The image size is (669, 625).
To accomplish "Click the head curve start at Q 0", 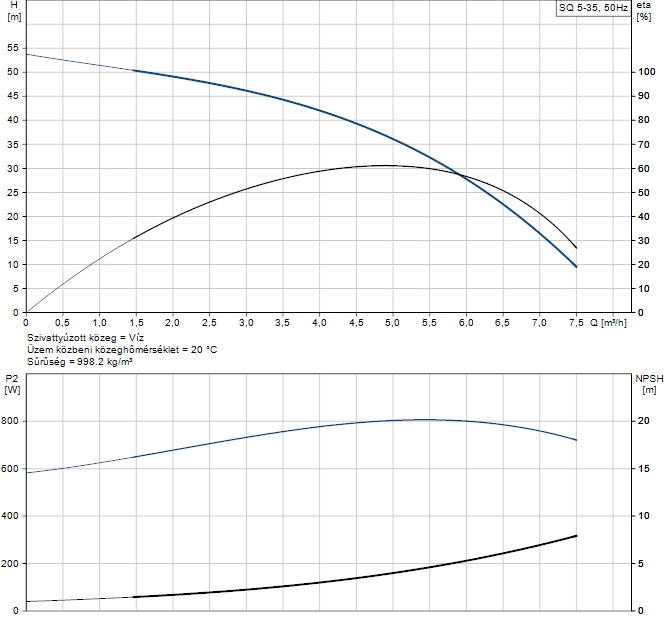I will coord(27,54).
